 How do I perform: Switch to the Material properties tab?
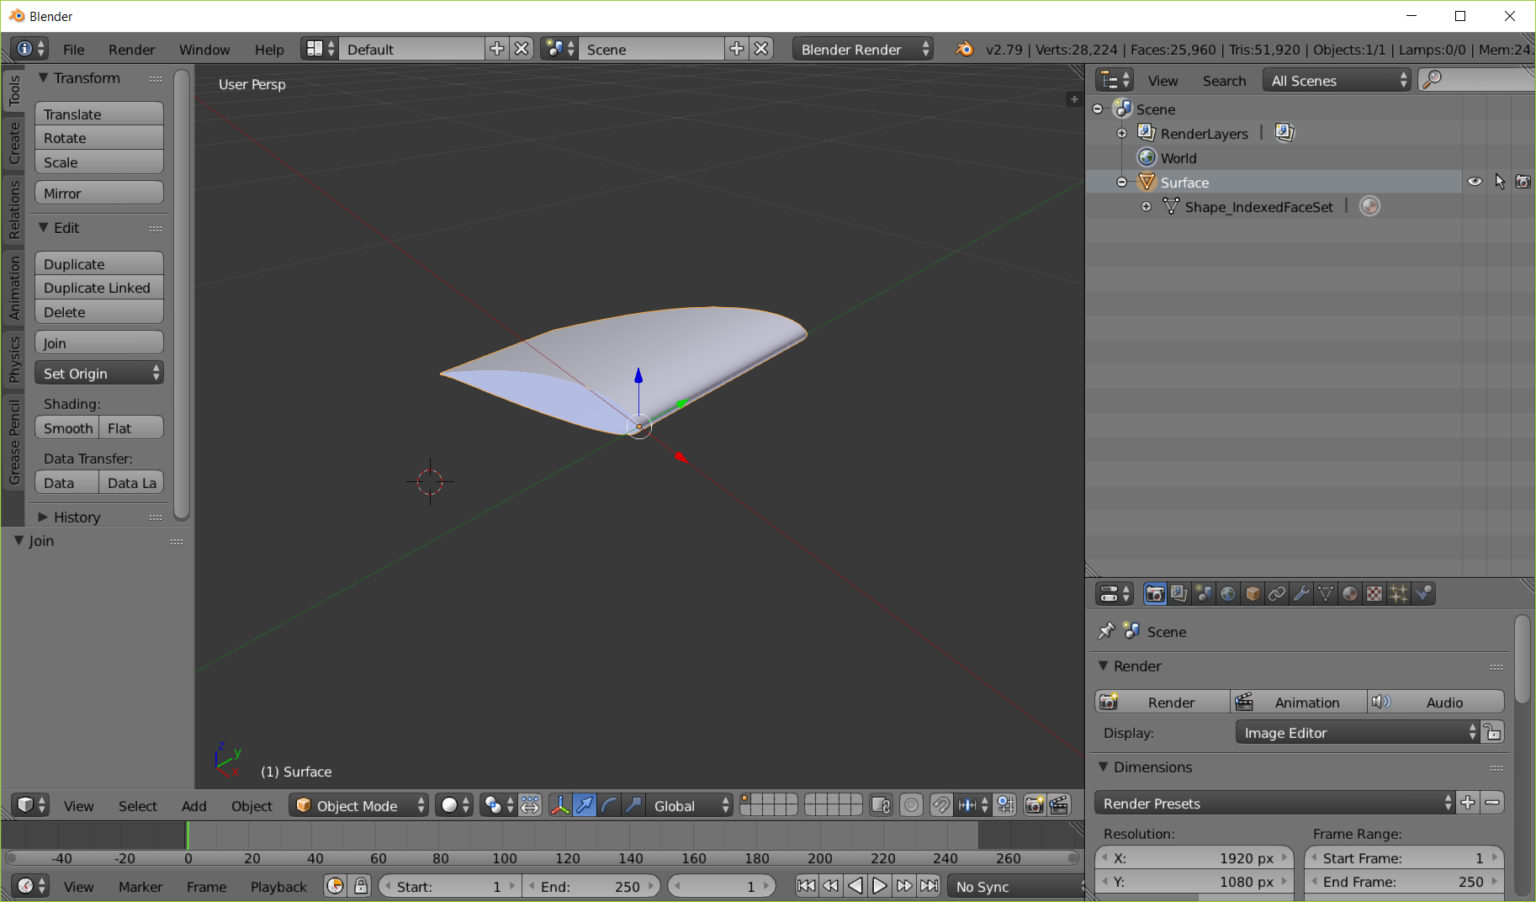pyautogui.click(x=1349, y=593)
